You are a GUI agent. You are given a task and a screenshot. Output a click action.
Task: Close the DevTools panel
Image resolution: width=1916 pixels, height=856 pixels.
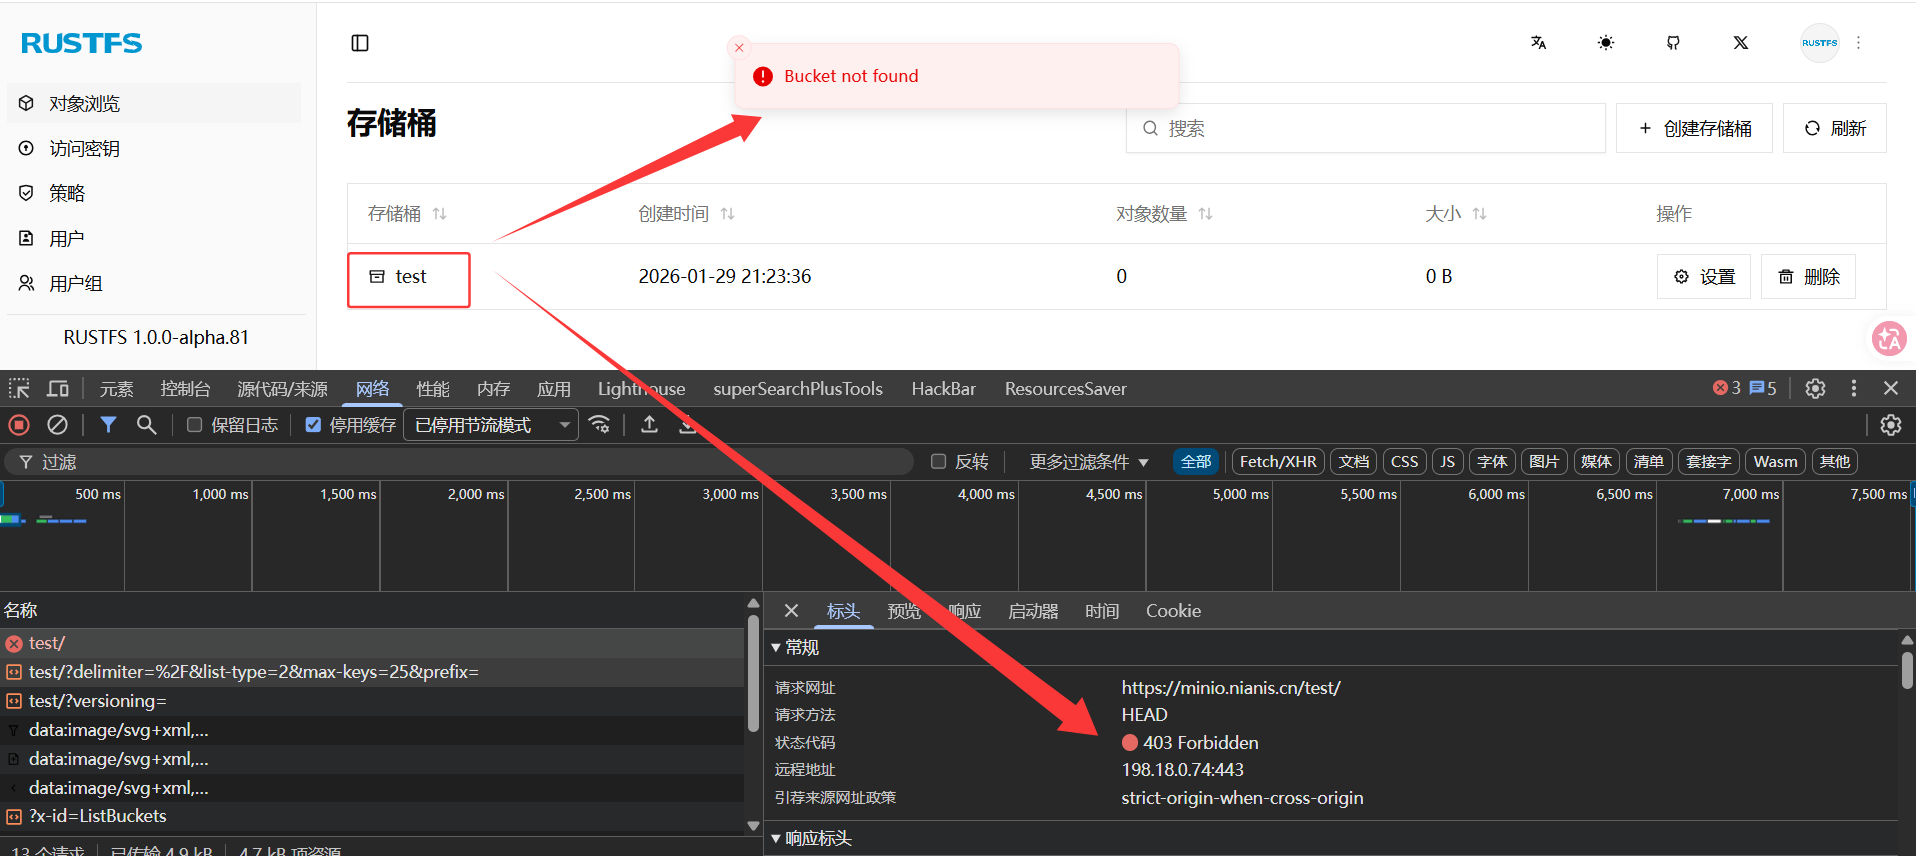point(1890,388)
